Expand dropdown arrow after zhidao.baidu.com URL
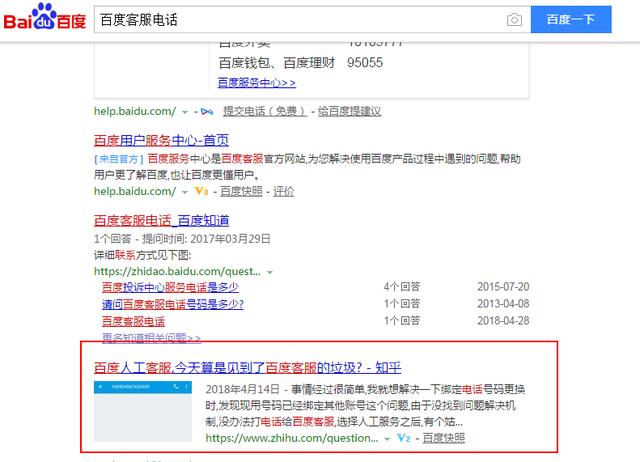Viewport: 640px width, 462px height. click(270, 272)
